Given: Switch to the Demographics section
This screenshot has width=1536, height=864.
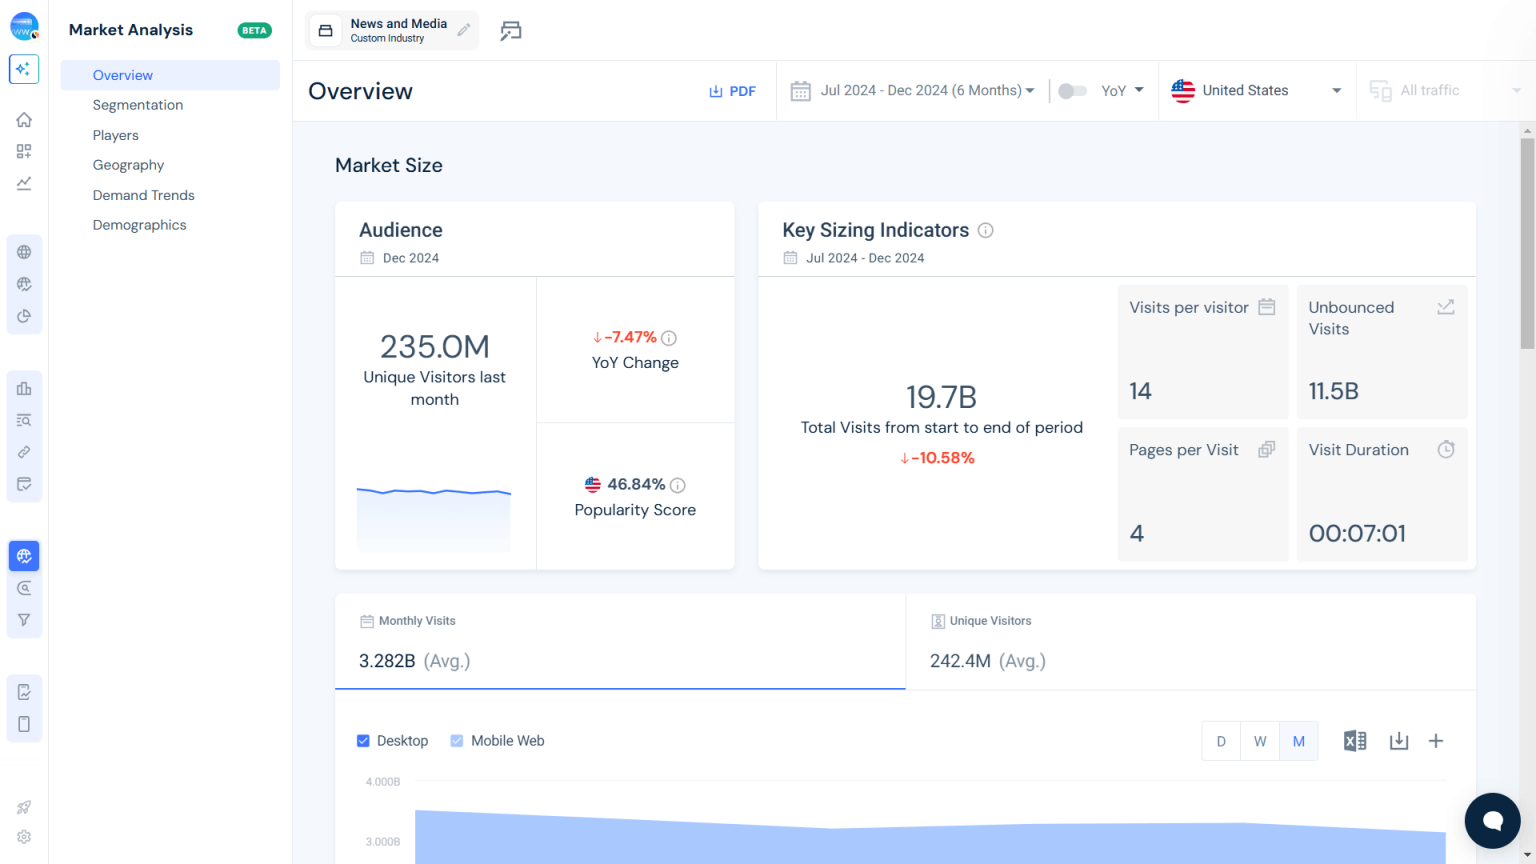Looking at the screenshot, I should 139,224.
